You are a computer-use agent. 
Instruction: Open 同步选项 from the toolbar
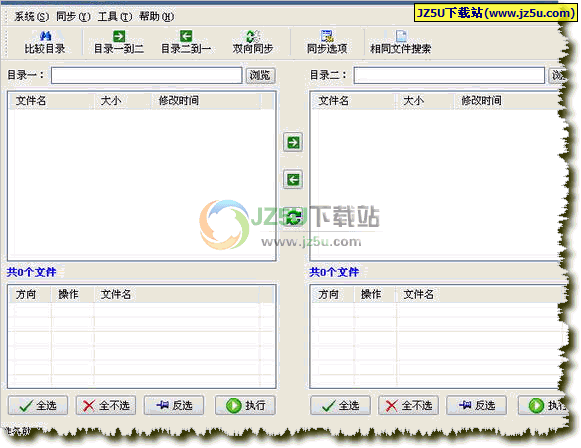(327, 43)
